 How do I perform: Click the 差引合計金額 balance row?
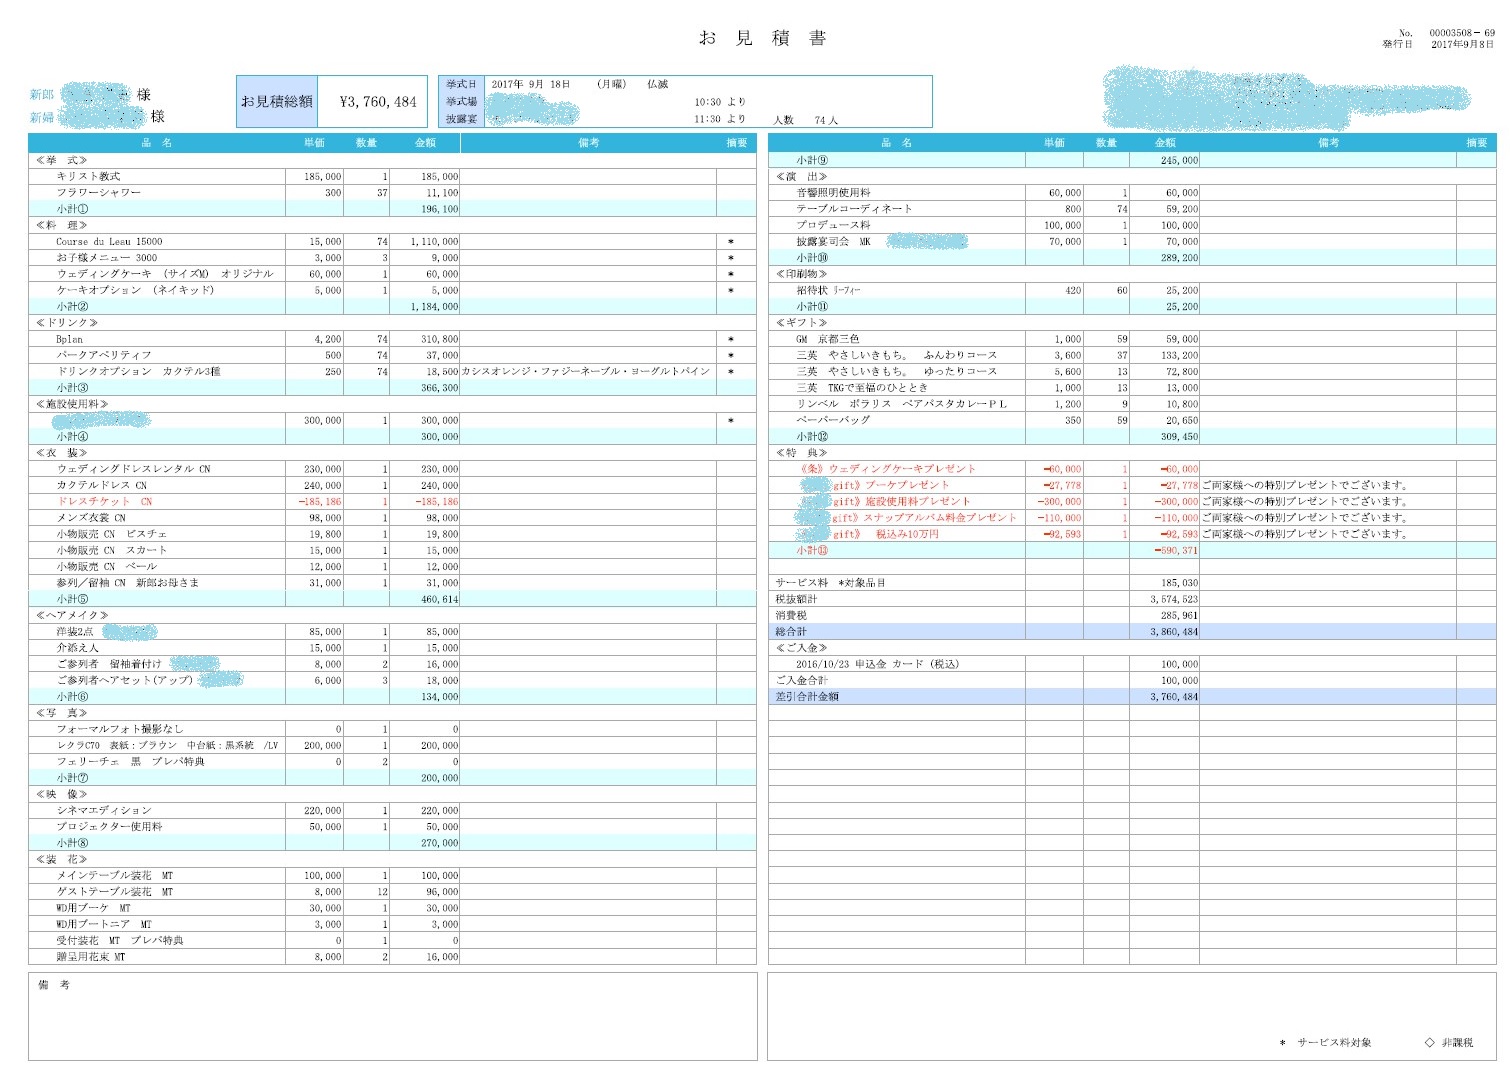807,697
